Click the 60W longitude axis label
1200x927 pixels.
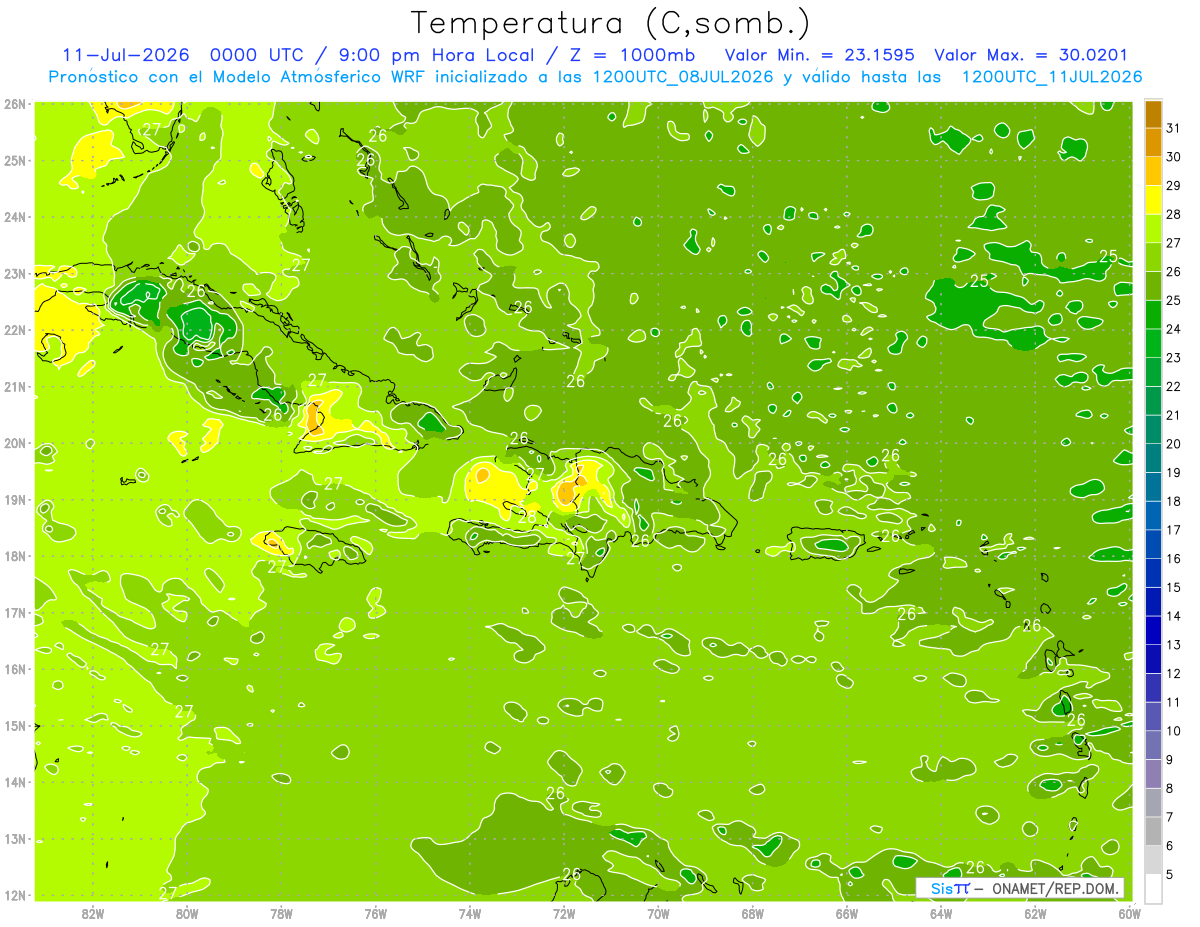pyautogui.click(x=1129, y=913)
